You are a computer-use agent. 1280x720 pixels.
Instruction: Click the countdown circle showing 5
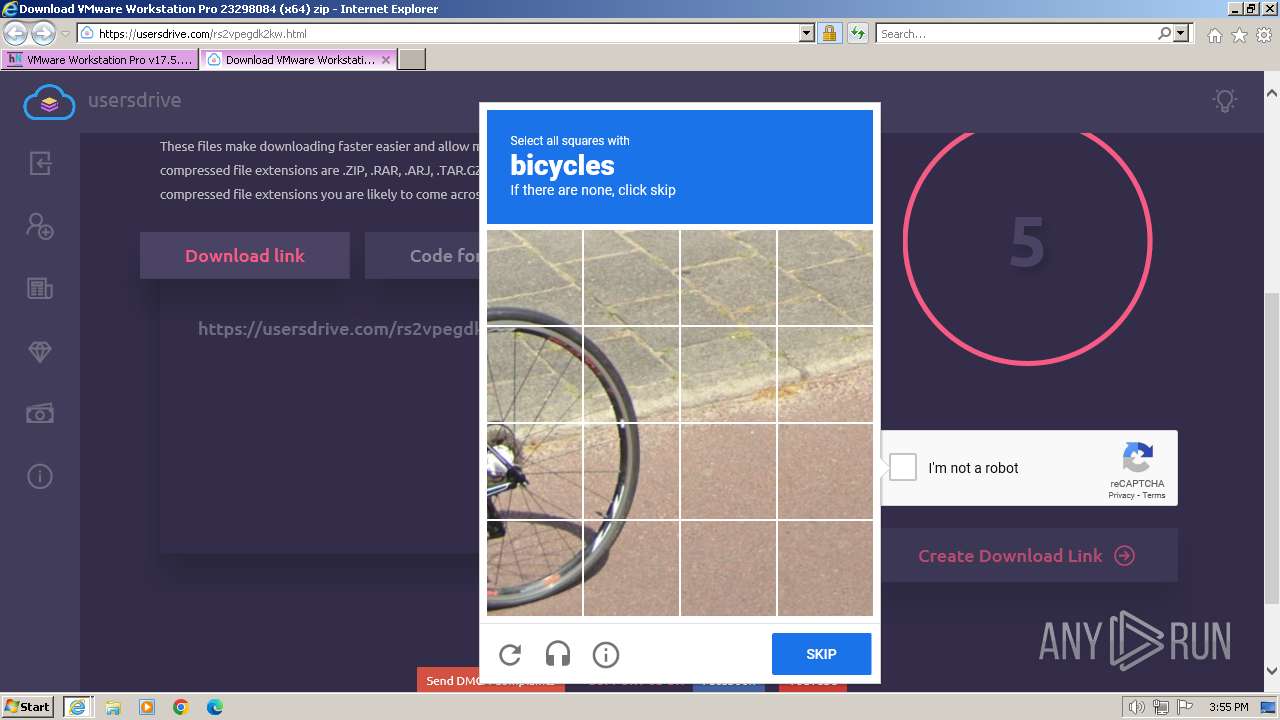click(x=1028, y=241)
